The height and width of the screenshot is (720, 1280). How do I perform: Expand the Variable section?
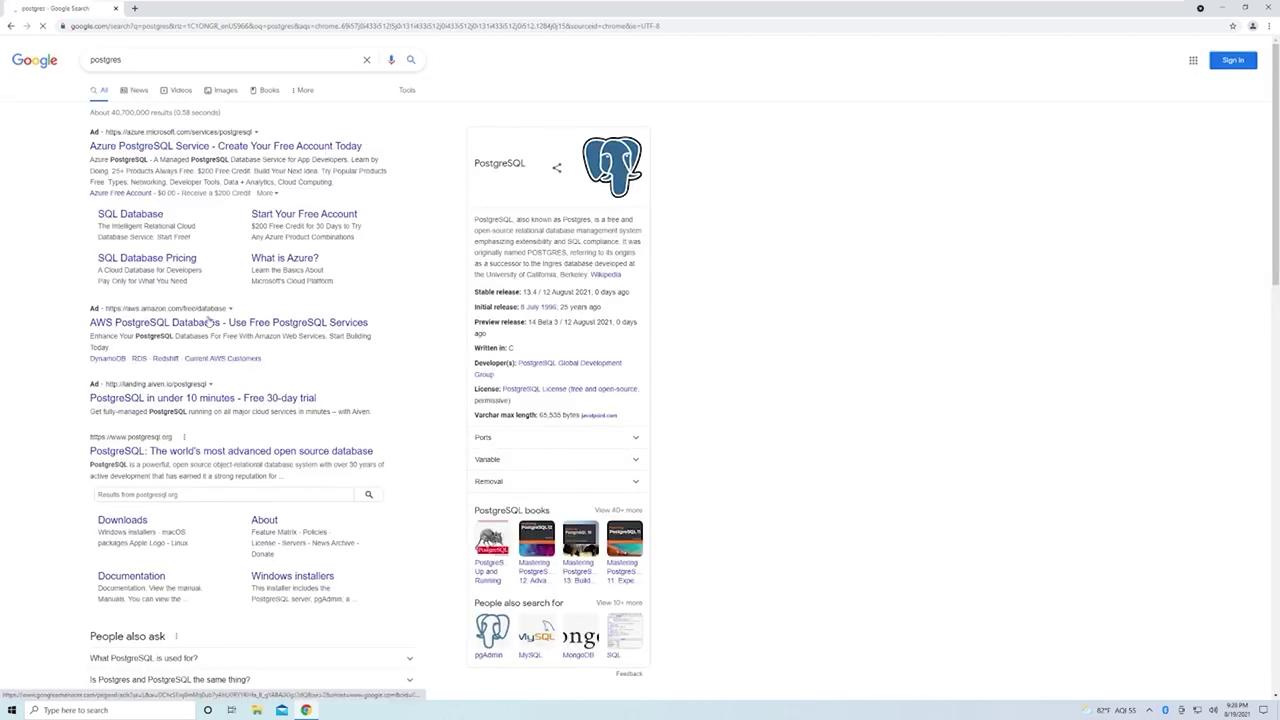pos(557,459)
